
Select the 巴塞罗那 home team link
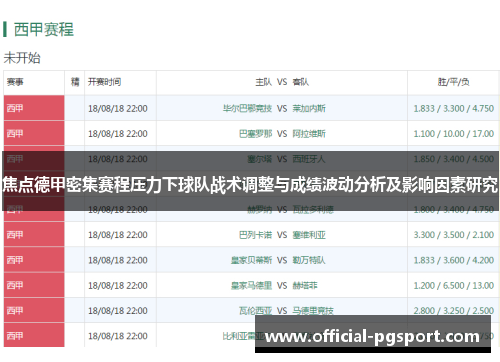pos(255,134)
